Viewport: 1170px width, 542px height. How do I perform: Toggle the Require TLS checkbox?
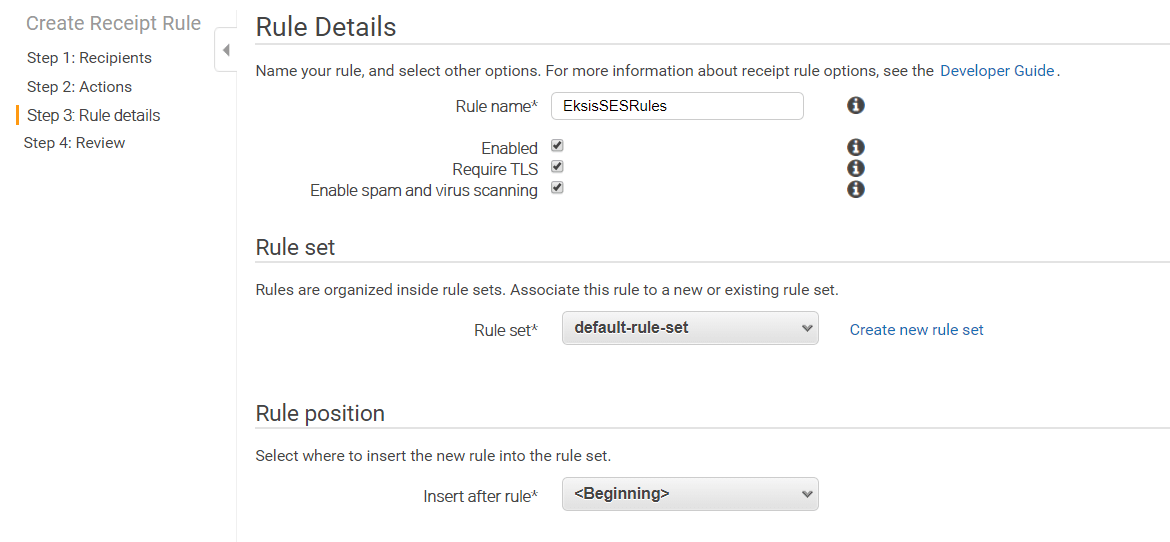coord(557,166)
